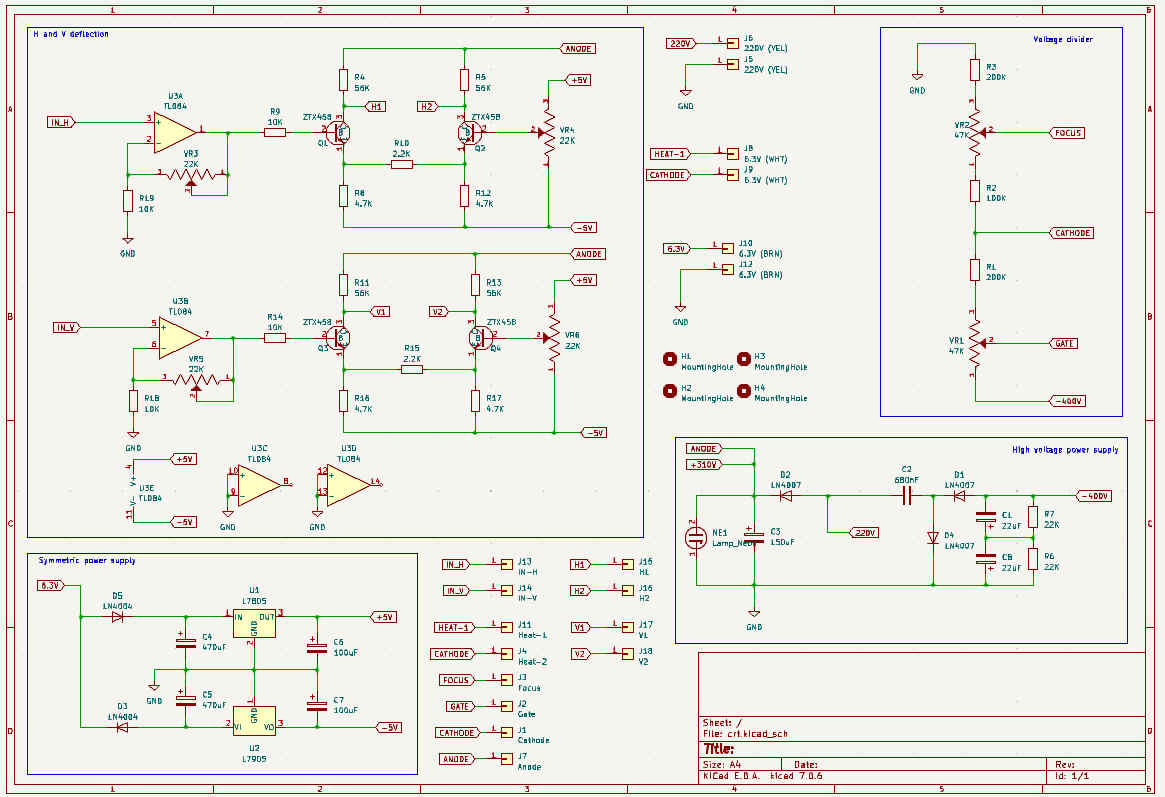Select the +310V label in high voltage supply
Screen dimensions: 1165x797
pos(704,464)
